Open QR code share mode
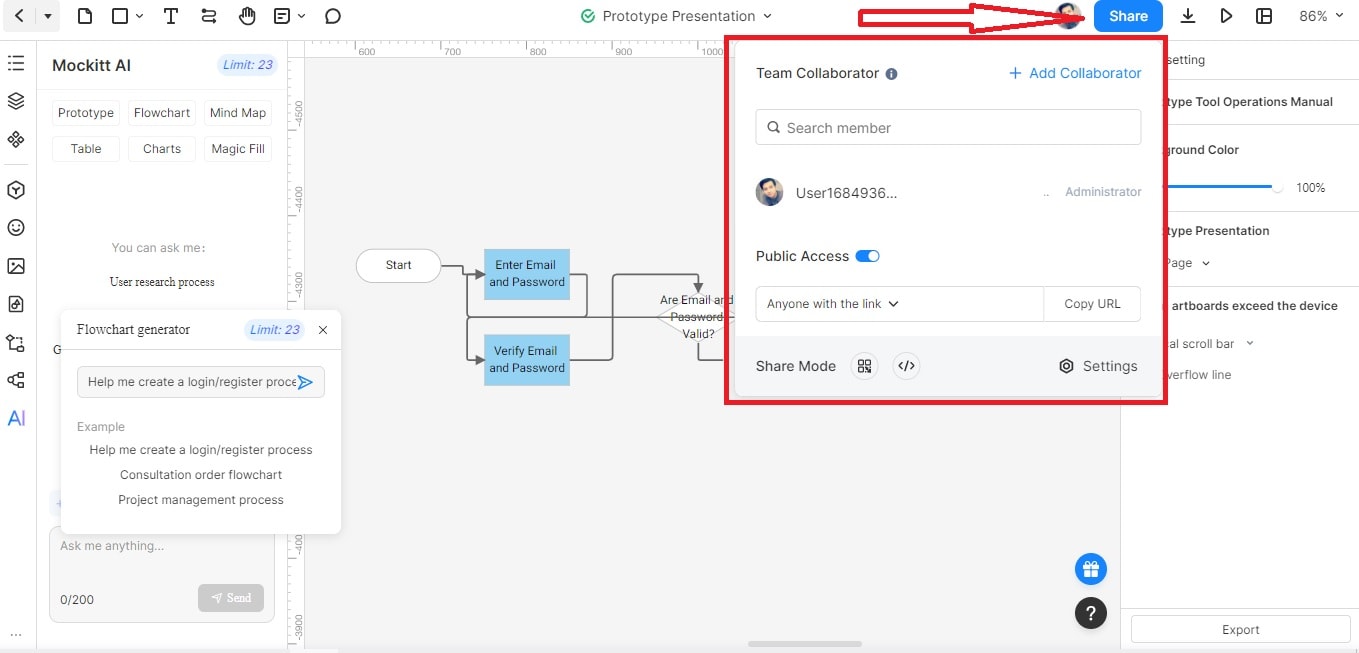Viewport: 1359px width, 653px height. (864, 366)
